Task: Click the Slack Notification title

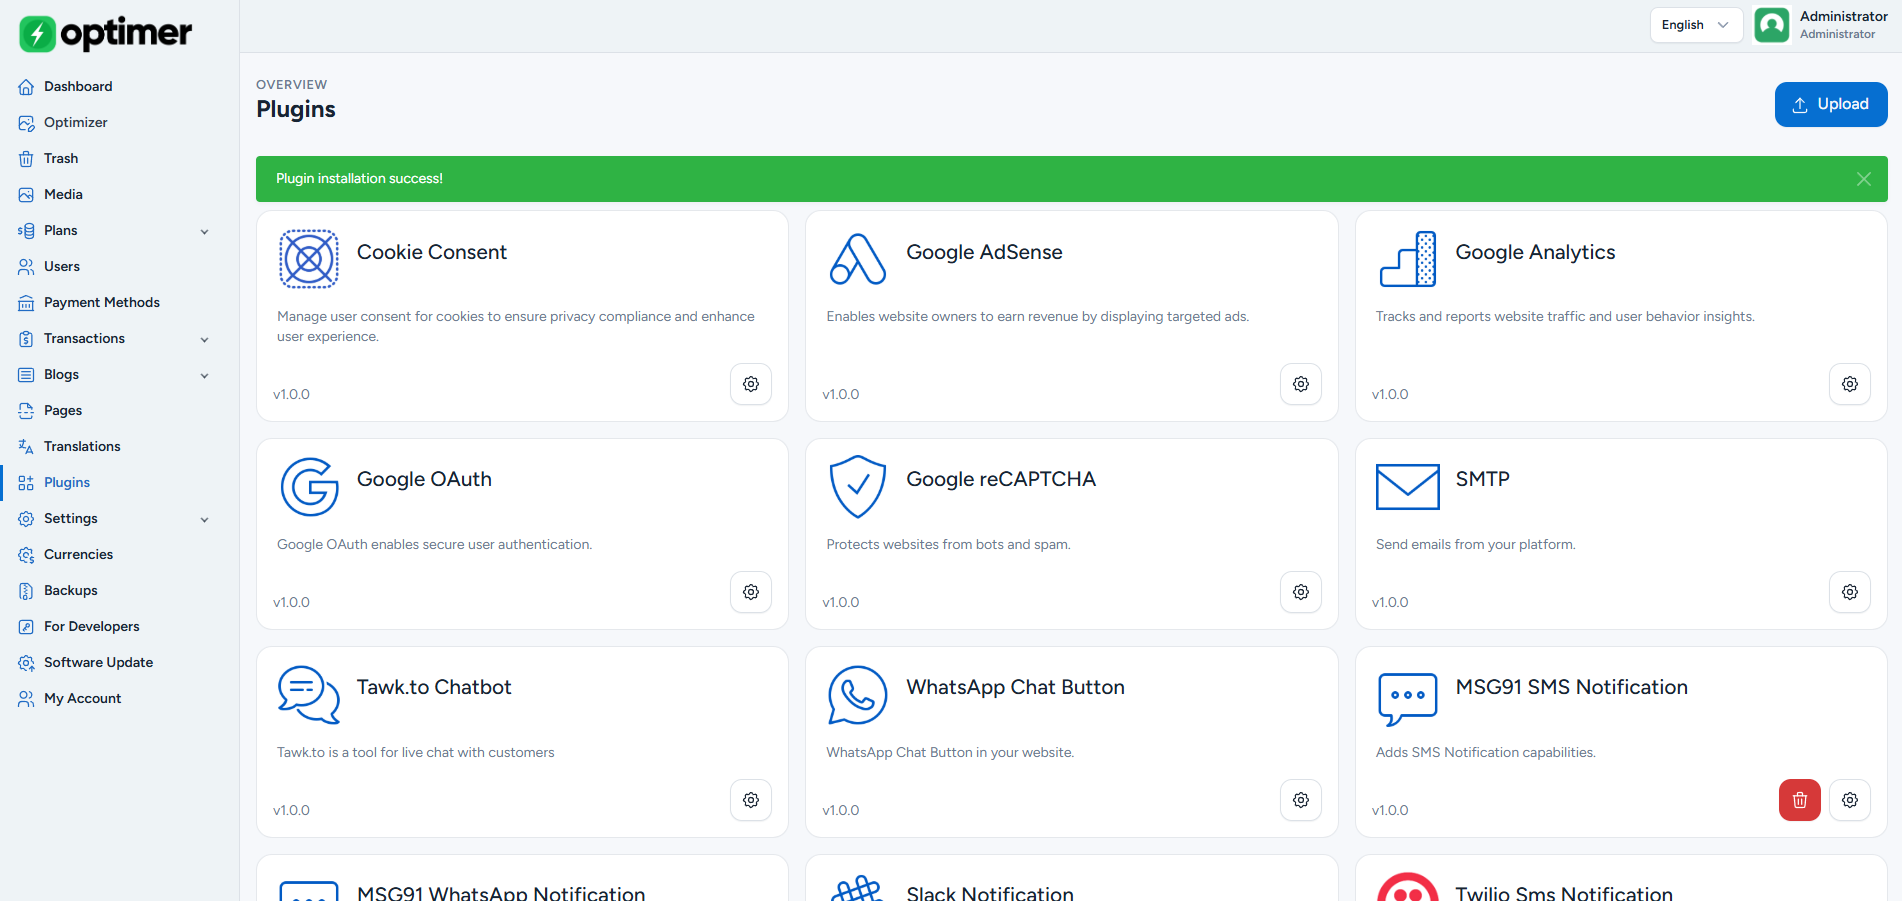Action: point(990,893)
